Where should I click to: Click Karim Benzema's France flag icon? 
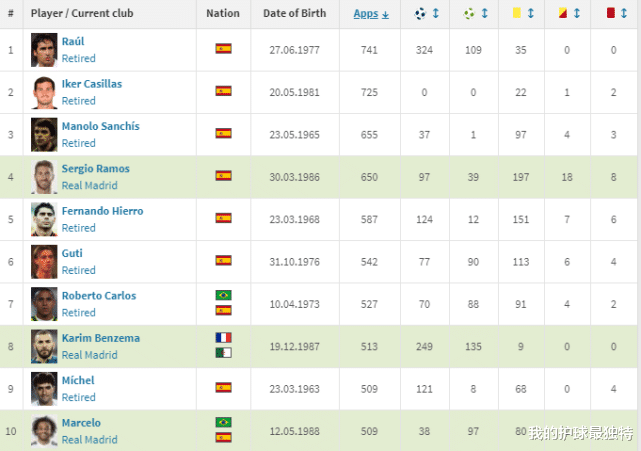[x=223, y=338]
